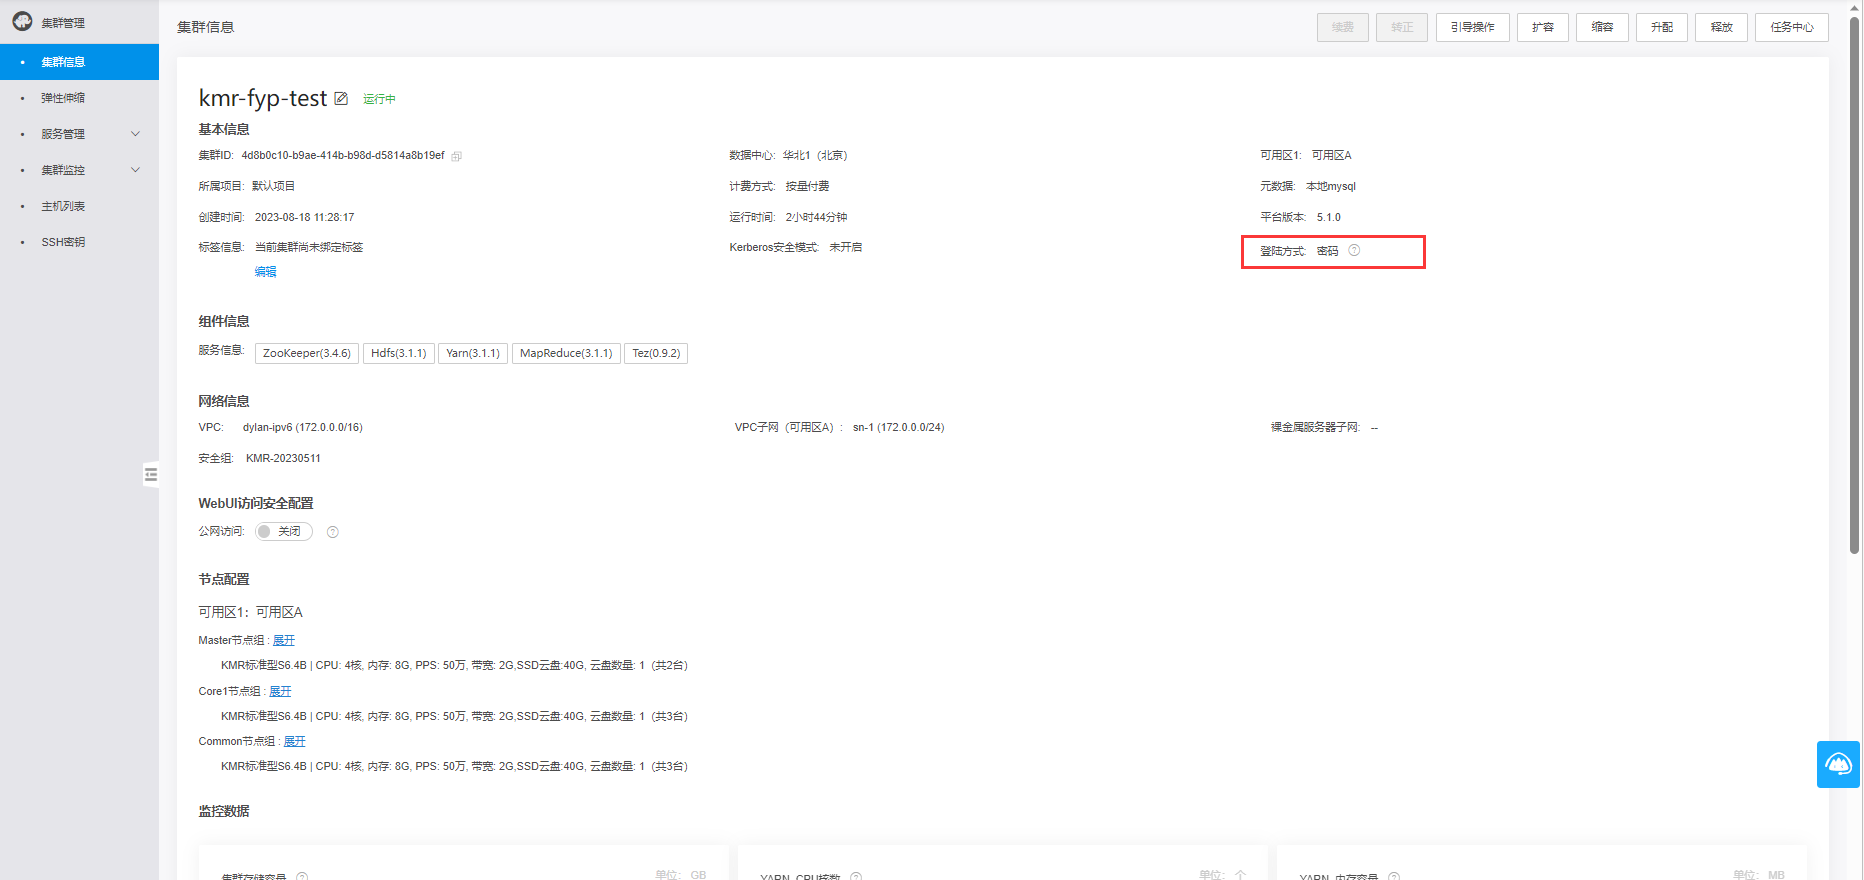Expand the Master节点组 details
Viewport: 1864px width, 880px height.
(x=284, y=640)
